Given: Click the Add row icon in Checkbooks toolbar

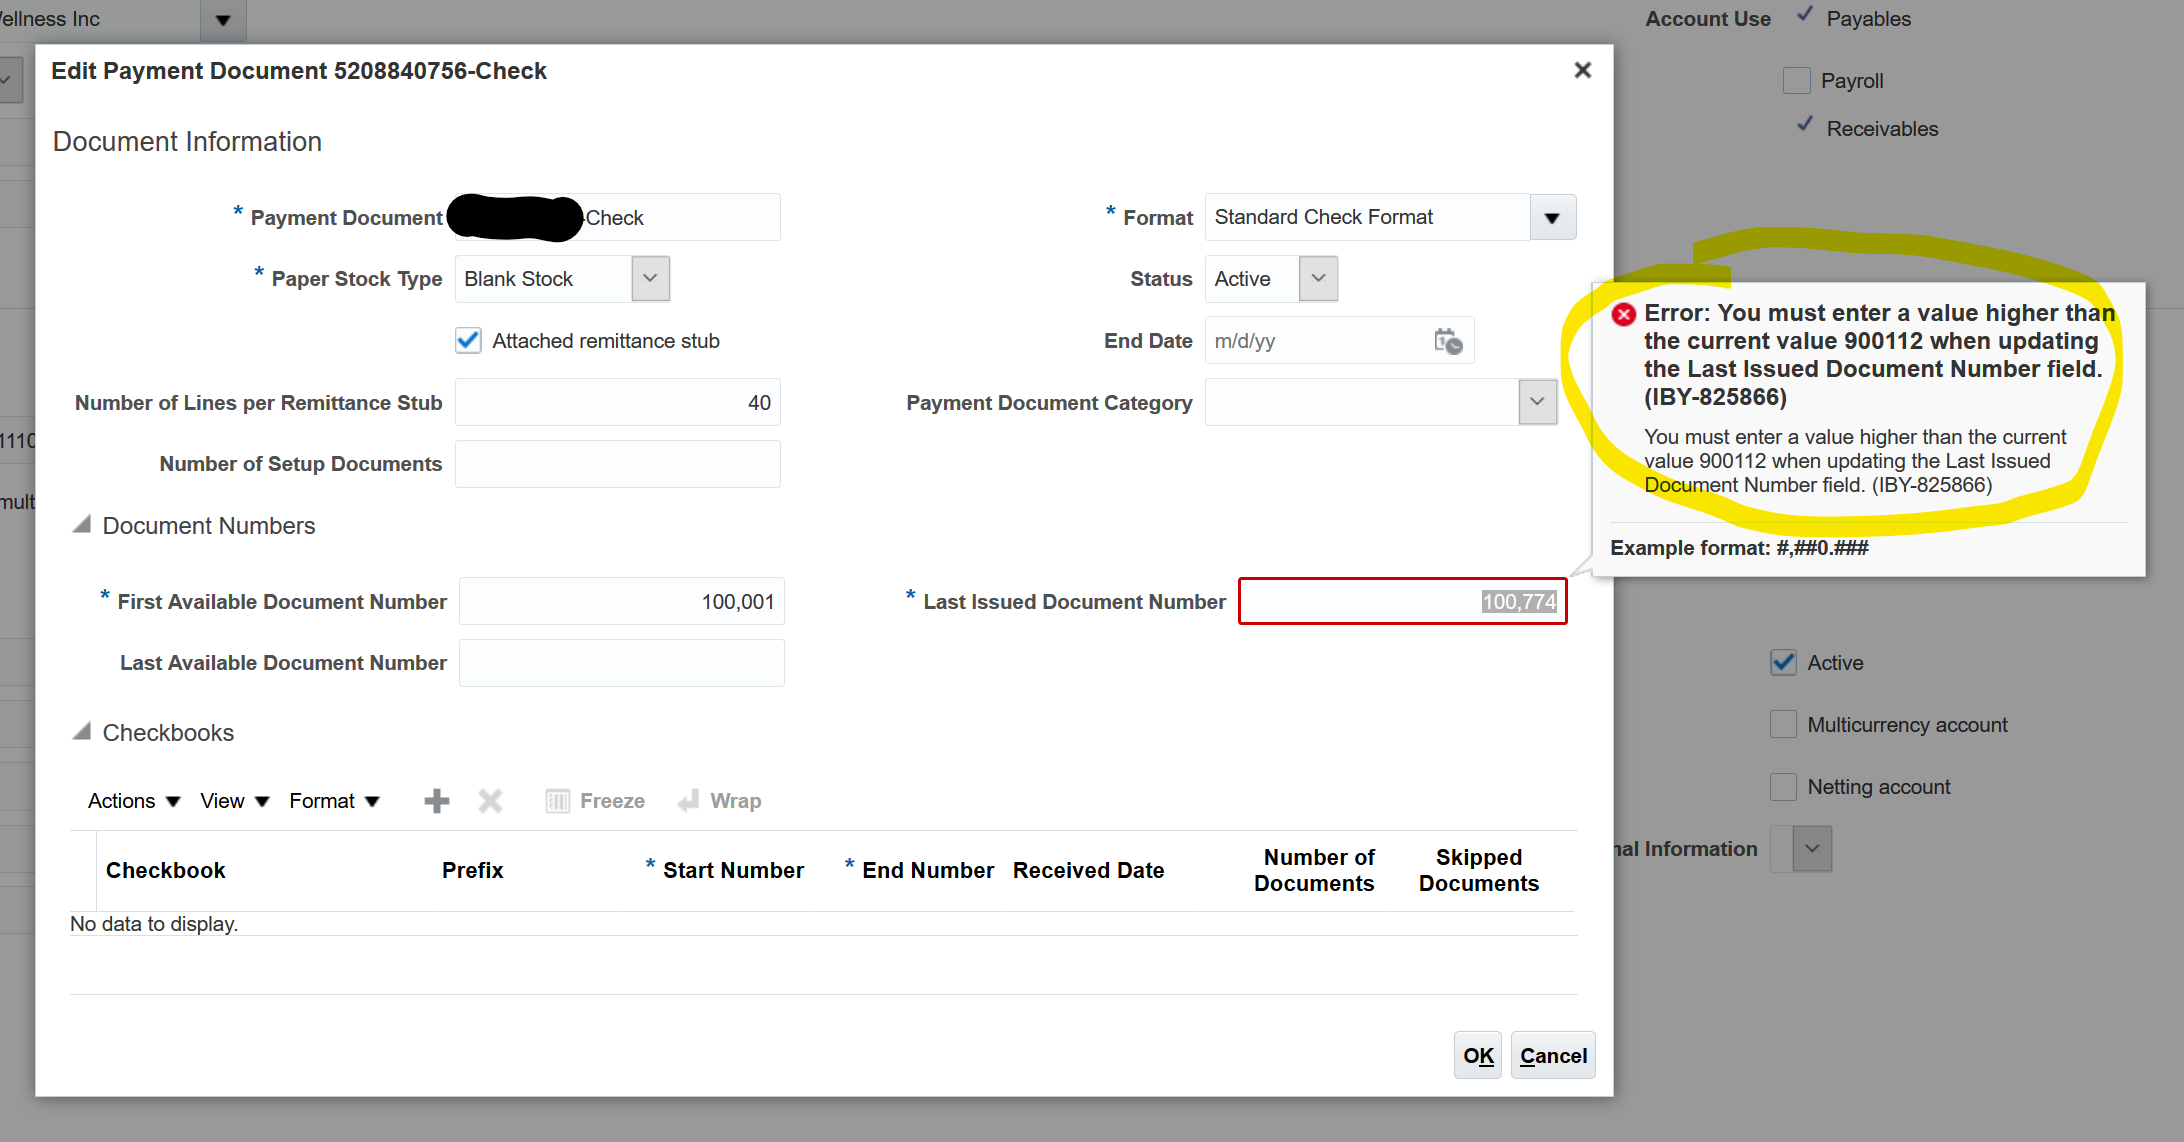Looking at the screenshot, I should tap(436, 800).
